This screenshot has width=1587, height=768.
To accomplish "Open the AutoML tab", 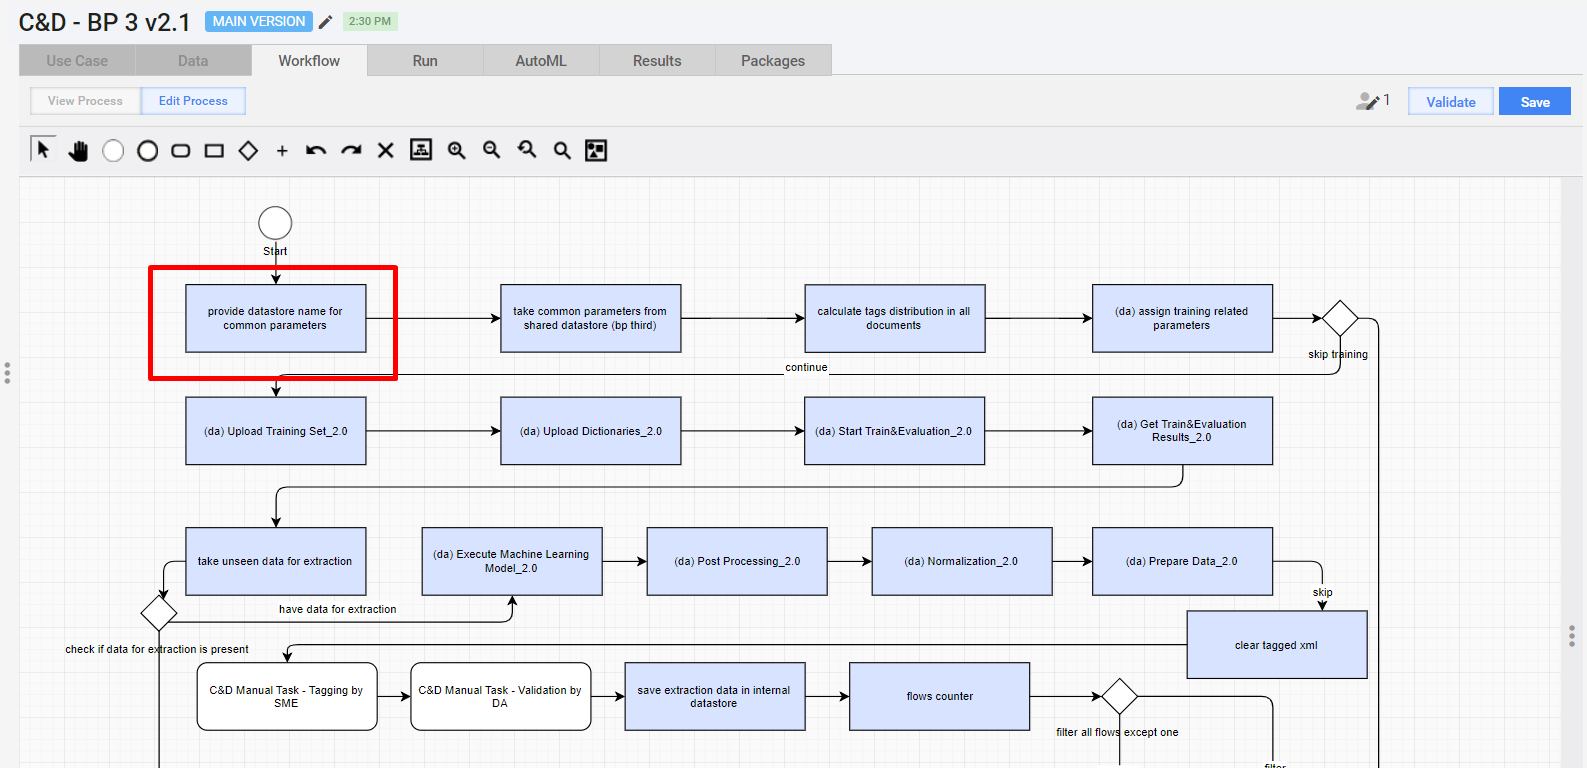I will tap(541, 61).
